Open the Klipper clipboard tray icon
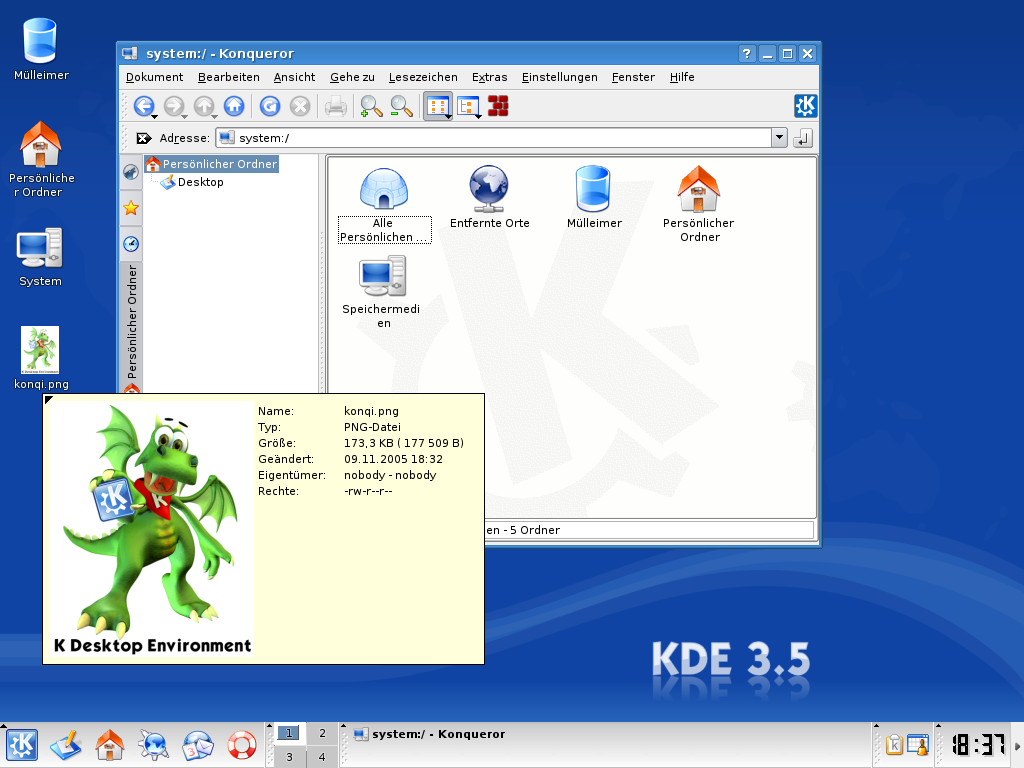 [x=893, y=744]
